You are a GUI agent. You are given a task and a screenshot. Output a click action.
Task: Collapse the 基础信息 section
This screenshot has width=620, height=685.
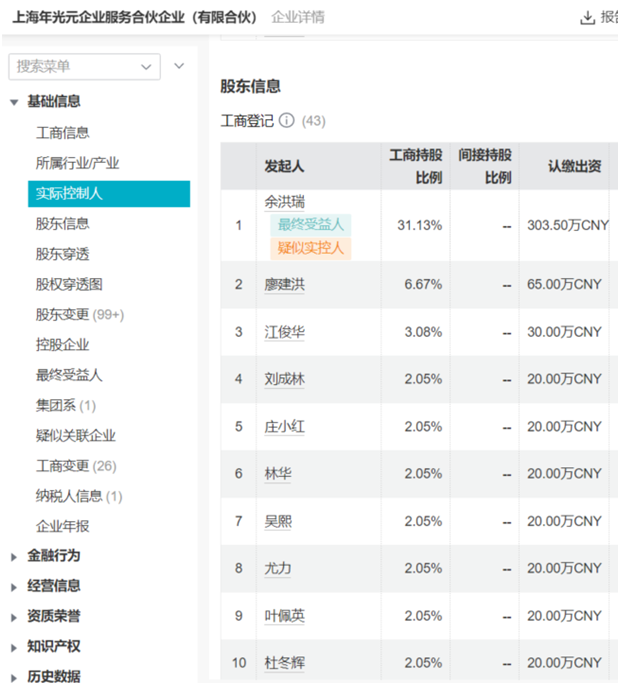coord(14,102)
